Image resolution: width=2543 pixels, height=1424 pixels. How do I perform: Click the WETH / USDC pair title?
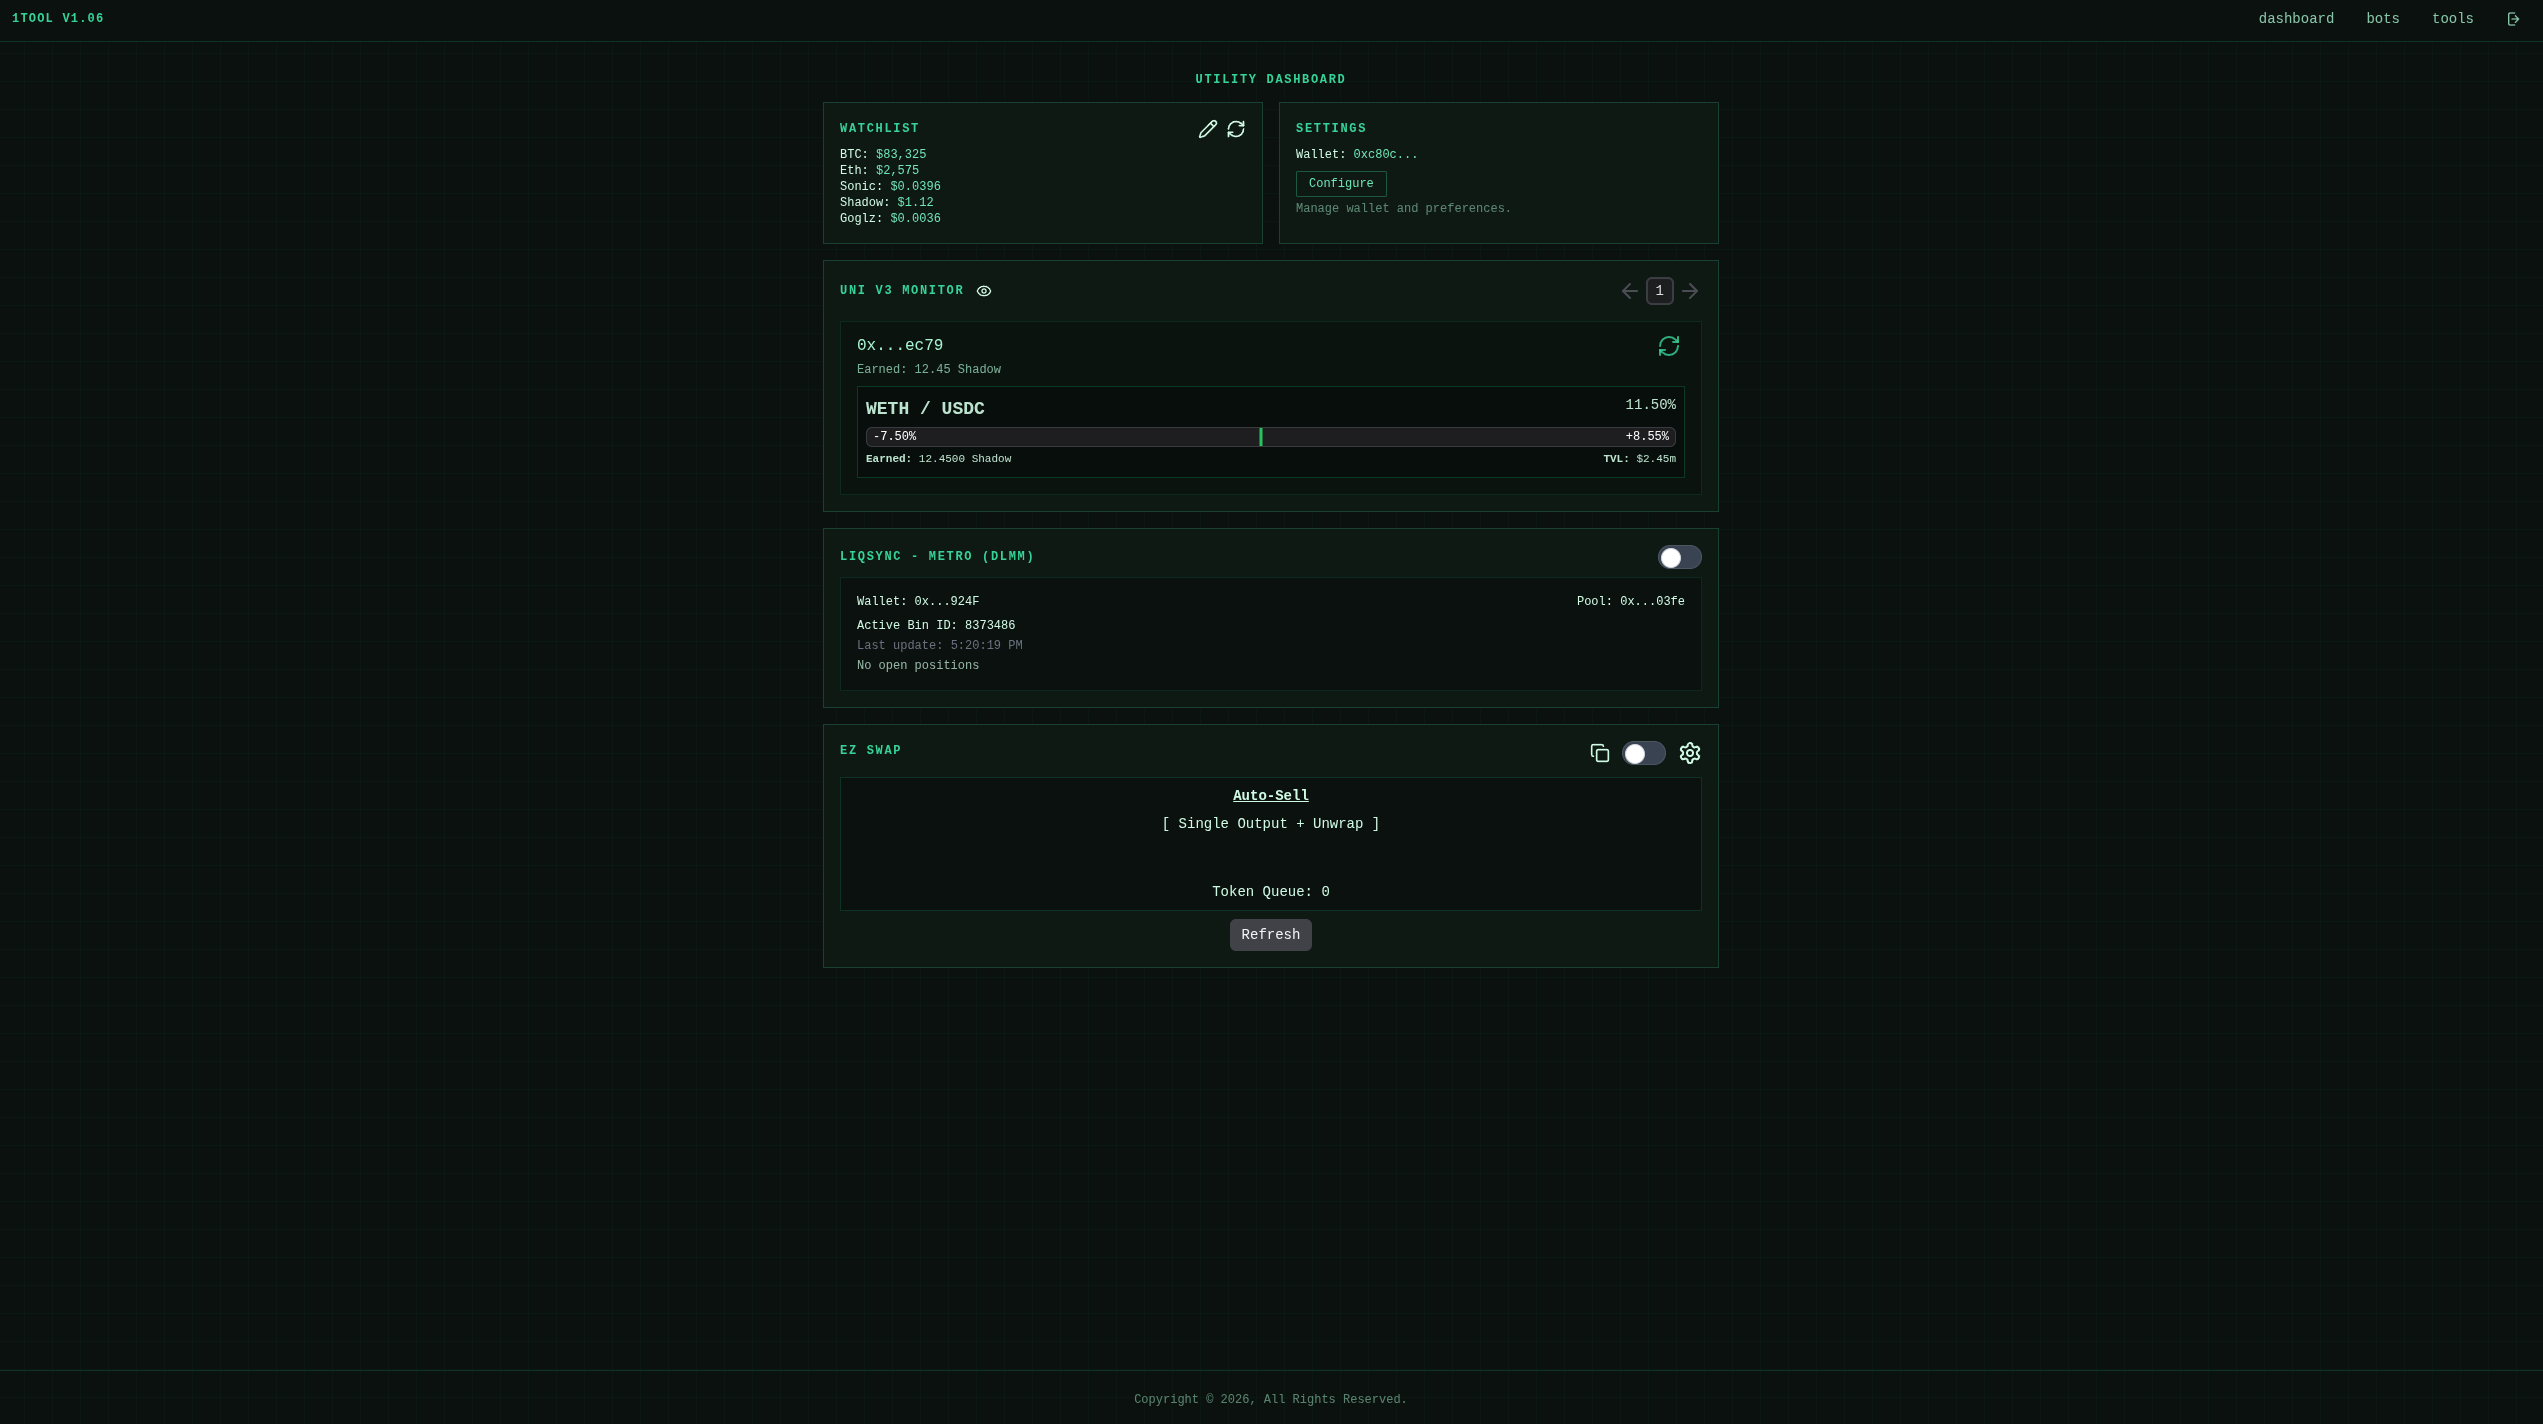(x=925, y=409)
